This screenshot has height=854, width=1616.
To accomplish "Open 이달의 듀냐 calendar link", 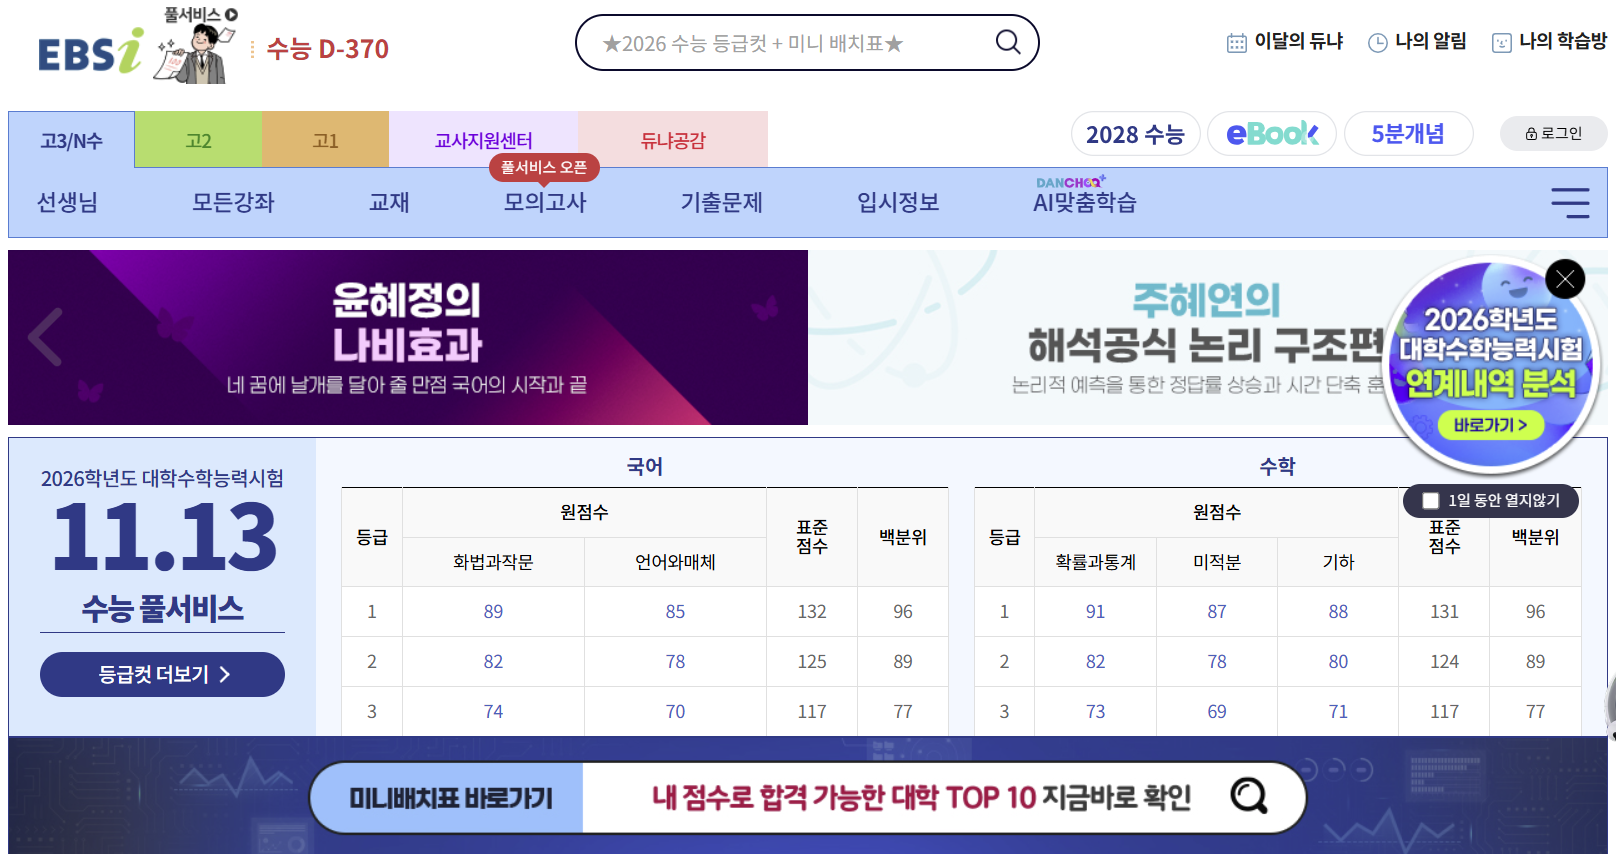I will [x=1284, y=42].
